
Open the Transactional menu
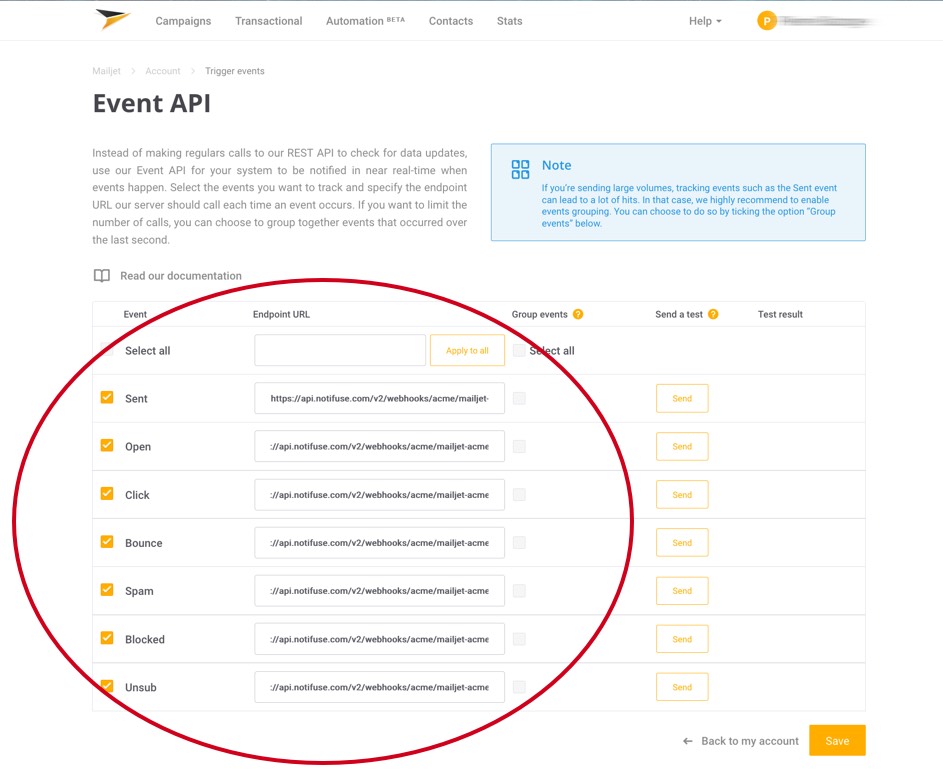click(268, 21)
